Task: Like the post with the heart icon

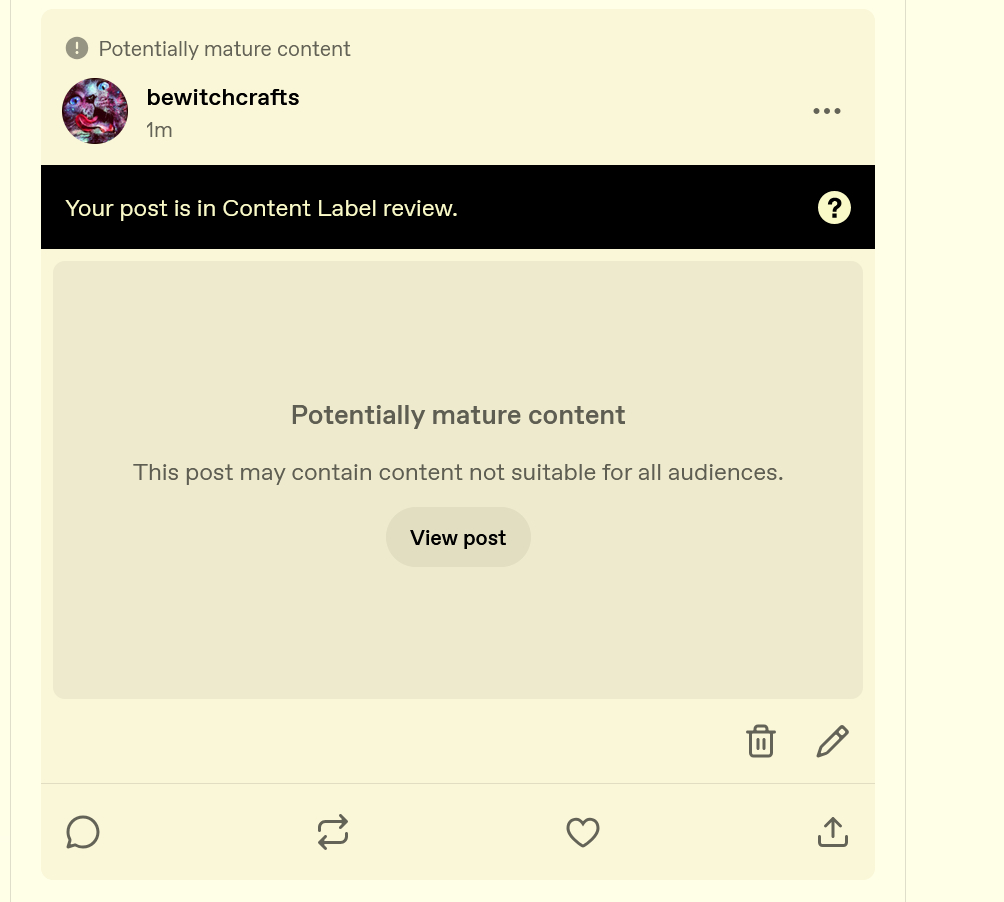Action: [583, 832]
